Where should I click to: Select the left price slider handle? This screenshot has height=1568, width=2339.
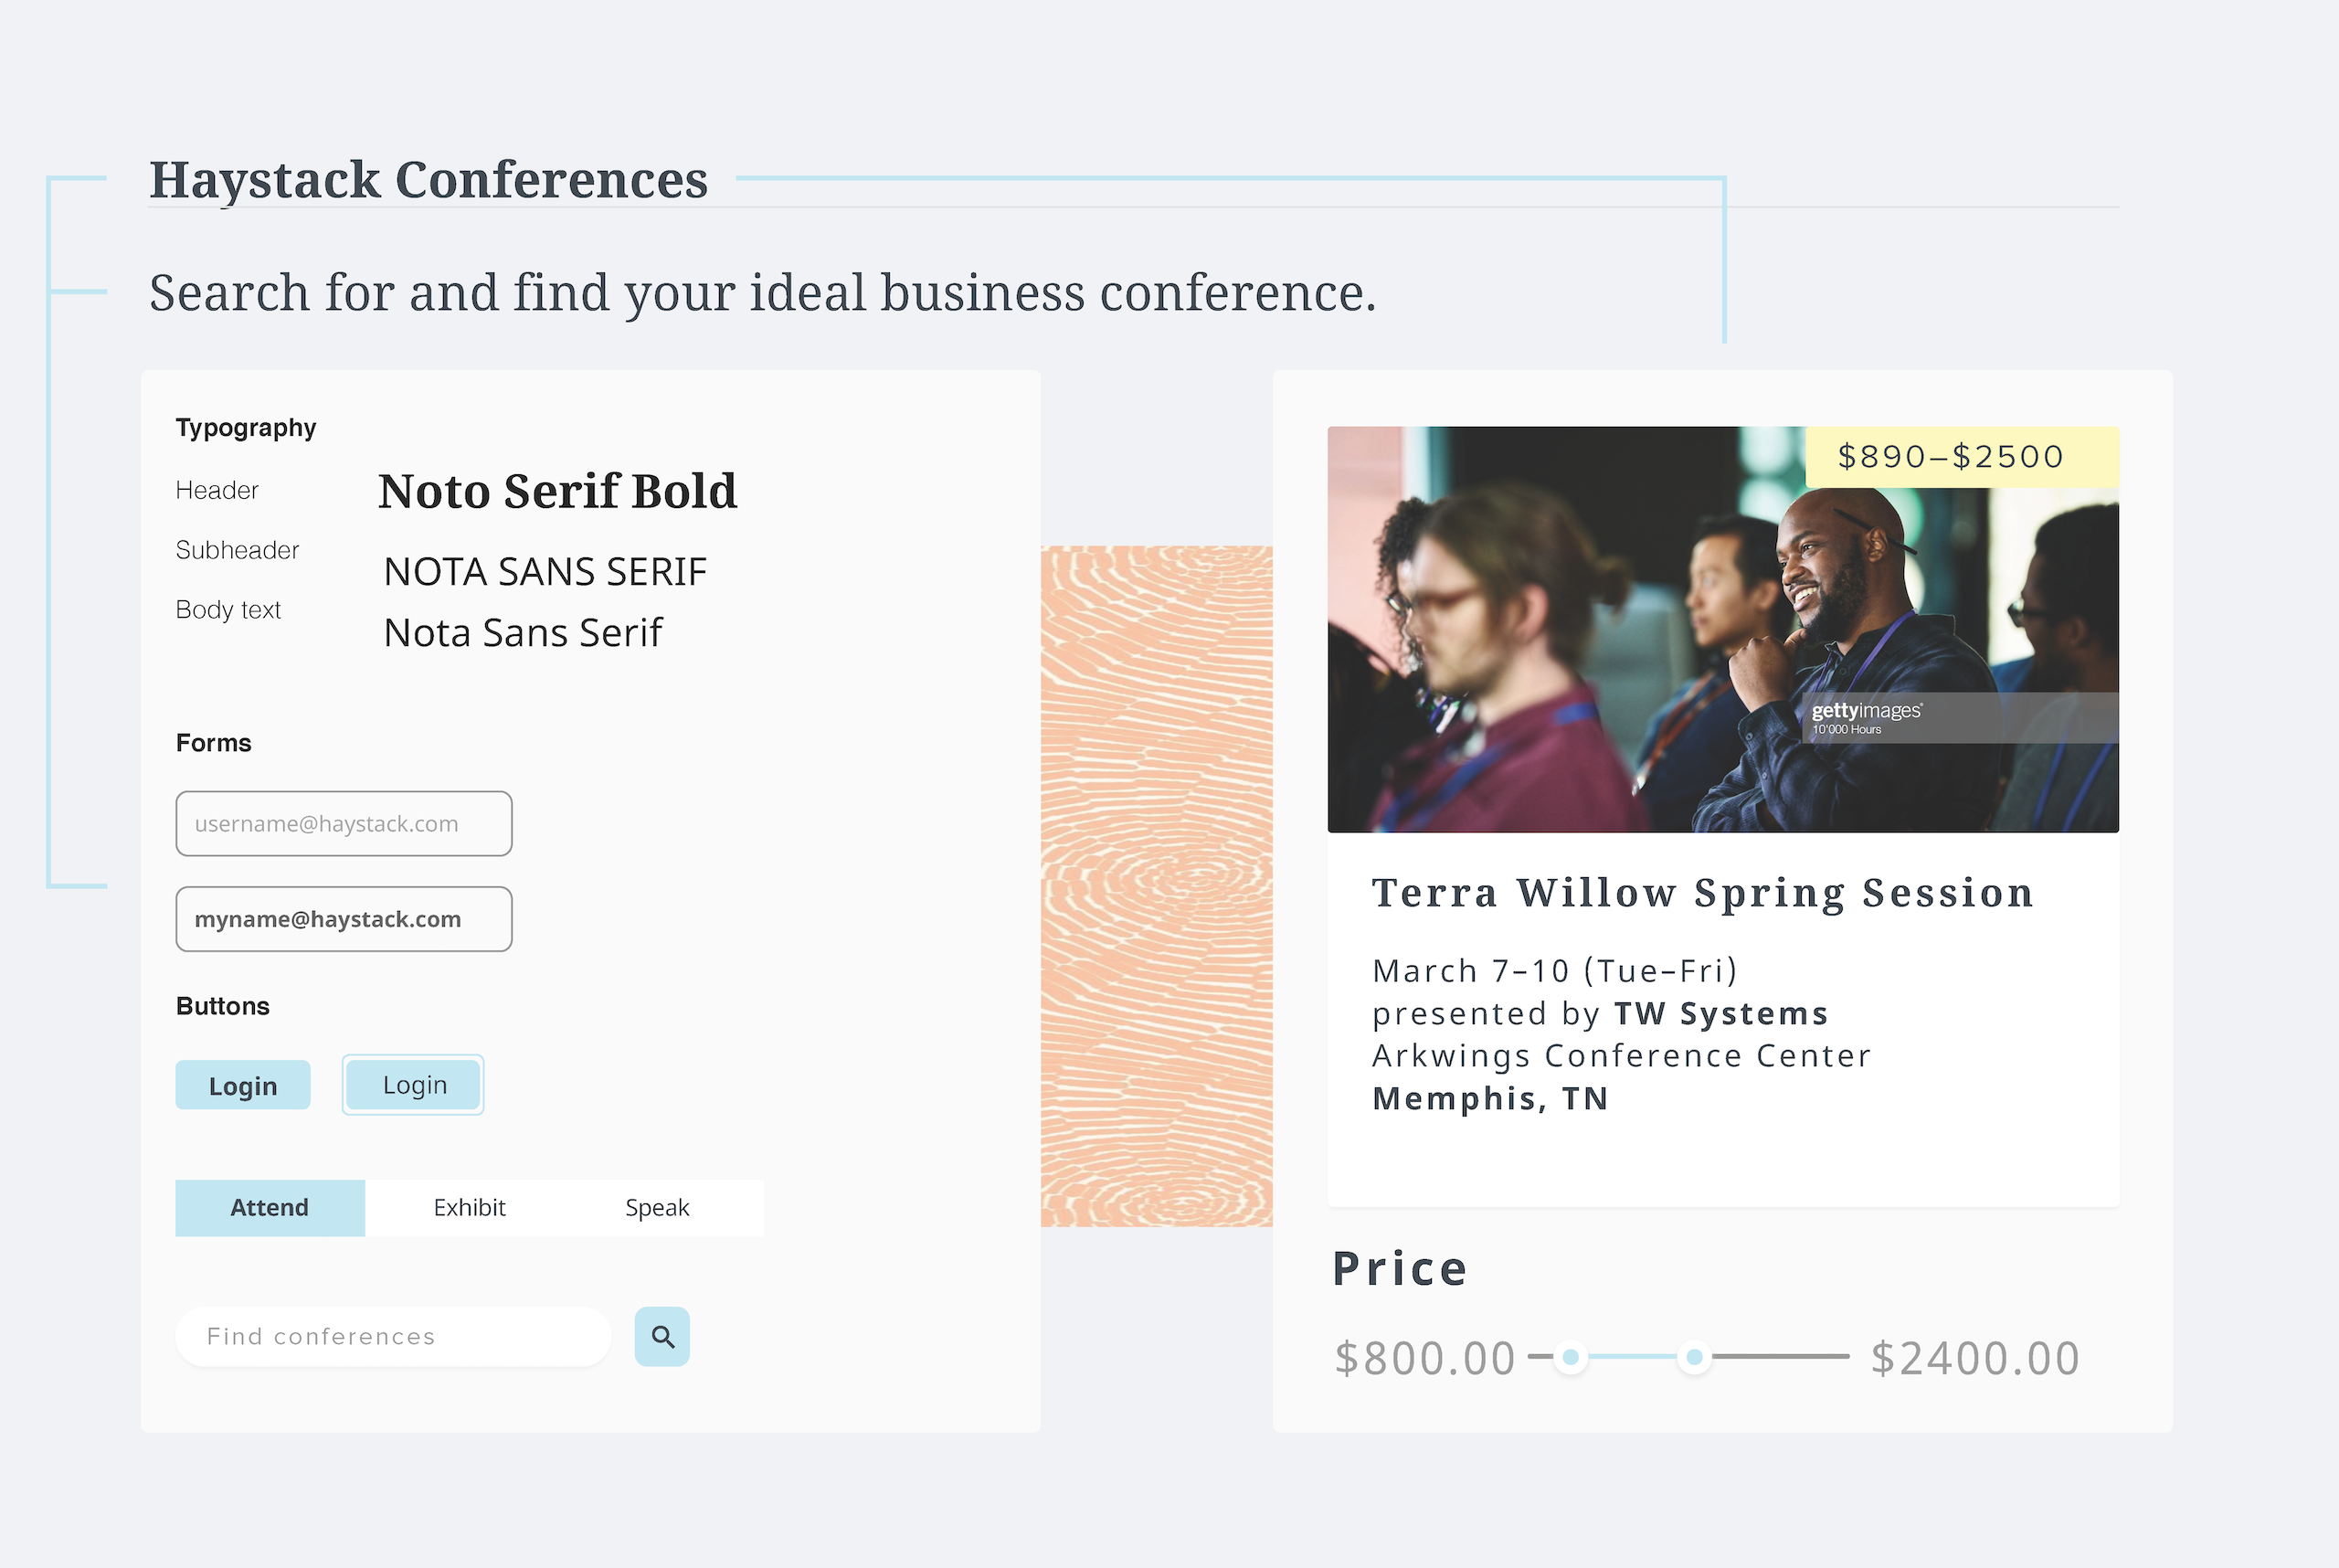pos(1571,1357)
